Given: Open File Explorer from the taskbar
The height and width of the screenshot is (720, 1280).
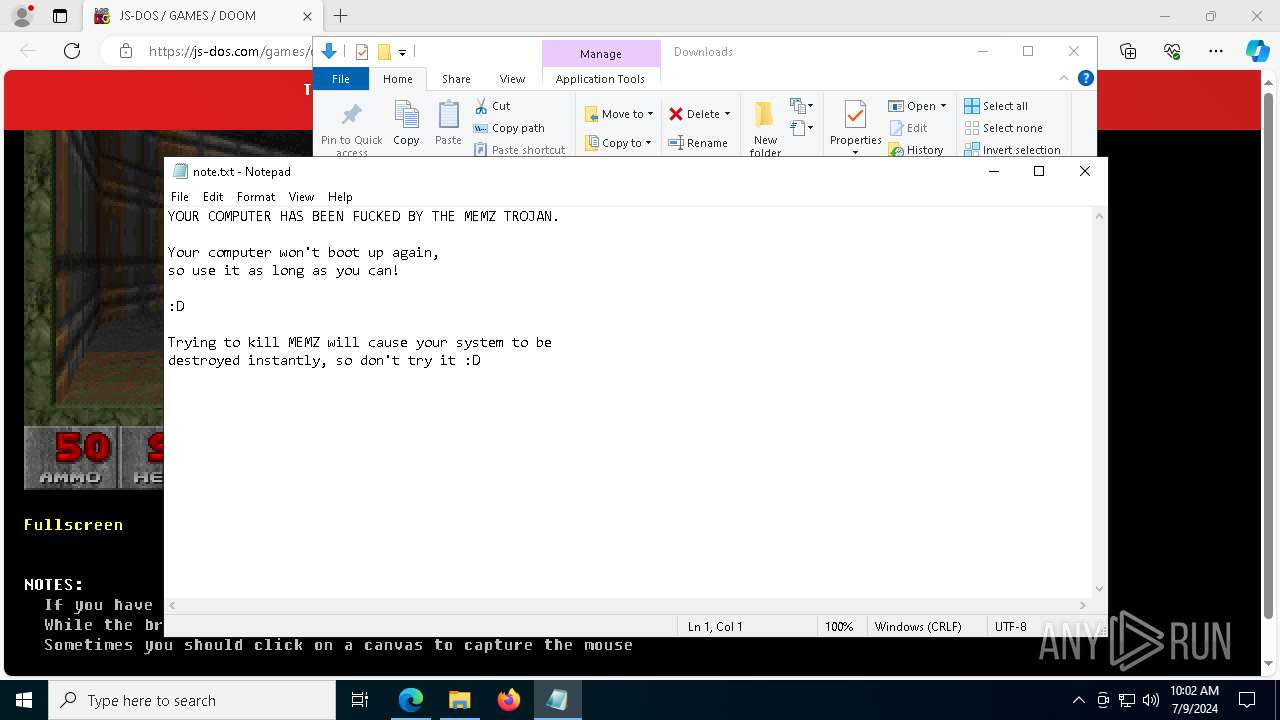Looking at the screenshot, I should pyautogui.click(x=459, y=700).
